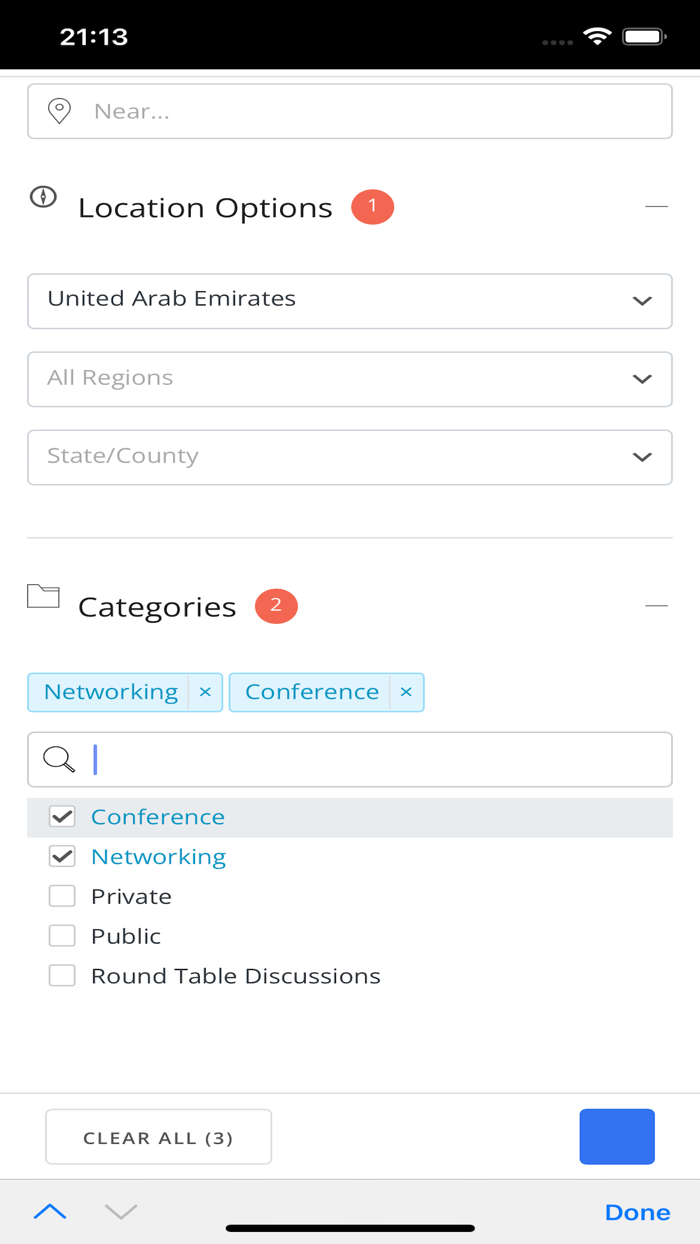Screen dimensions: 700x1244
Task: Click the magnifier icon in search box
Action: (x=58, y=759)
